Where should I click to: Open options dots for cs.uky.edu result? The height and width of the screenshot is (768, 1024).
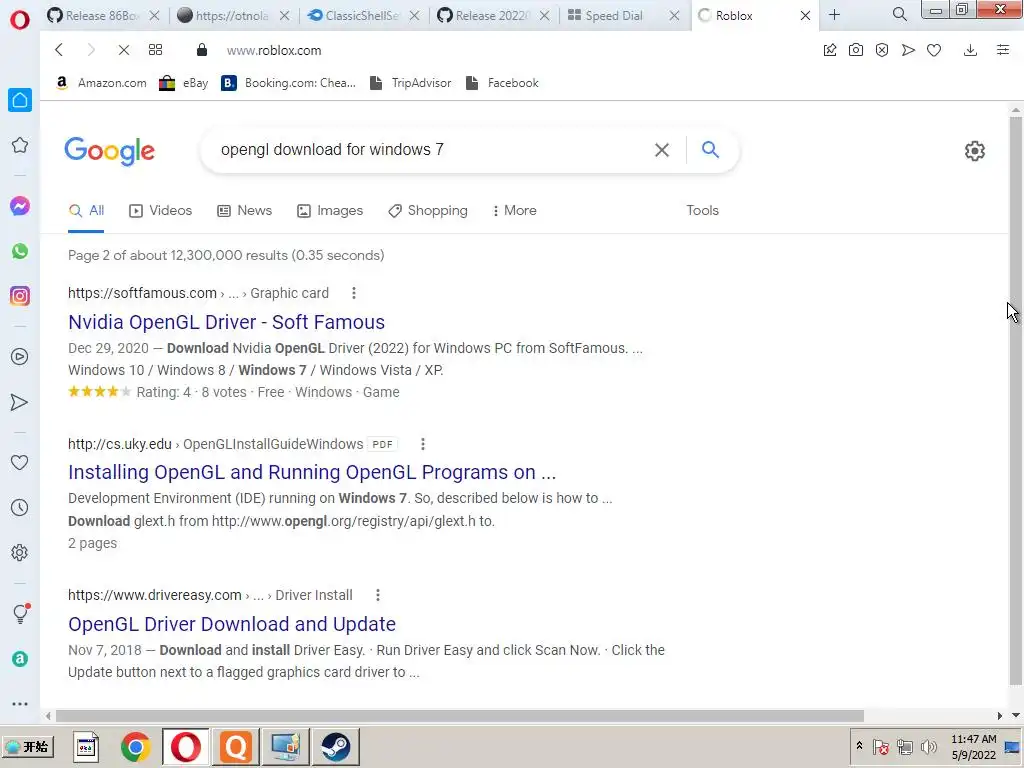coord(423,444)
